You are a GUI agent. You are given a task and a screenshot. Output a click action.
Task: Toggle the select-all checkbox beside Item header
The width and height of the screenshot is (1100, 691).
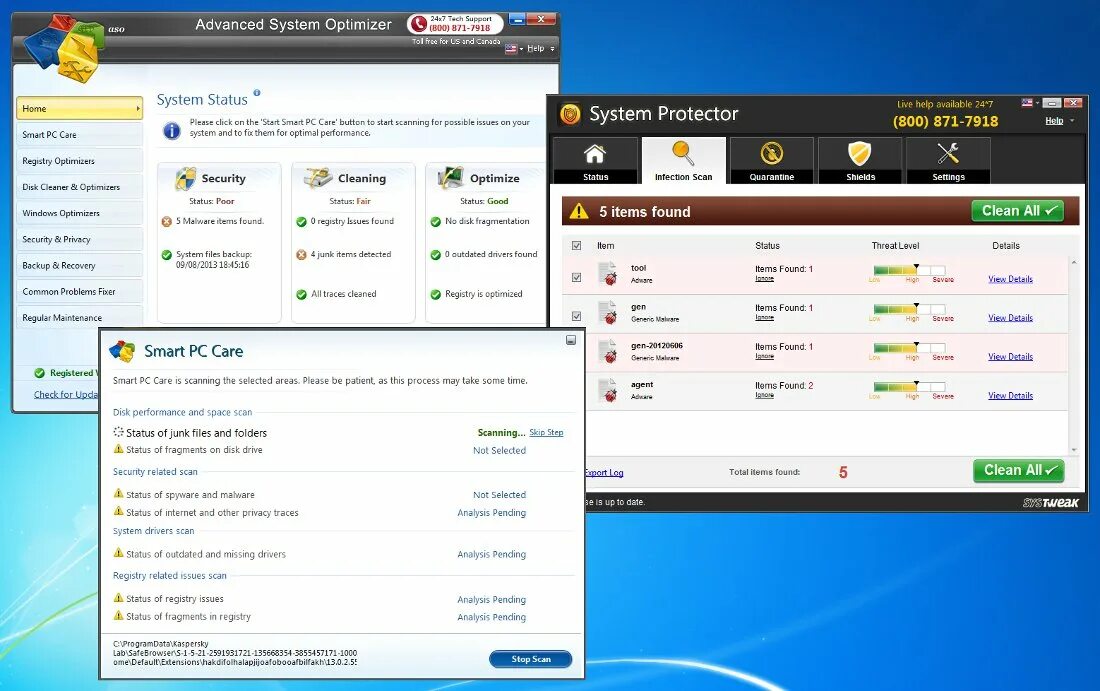tap(577, 246)
